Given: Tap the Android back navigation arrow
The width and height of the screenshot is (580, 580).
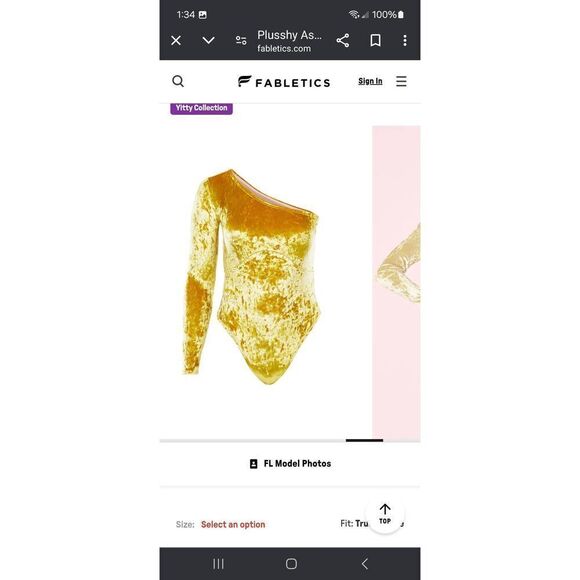Looking at the screenshot, I should [365, 564].
